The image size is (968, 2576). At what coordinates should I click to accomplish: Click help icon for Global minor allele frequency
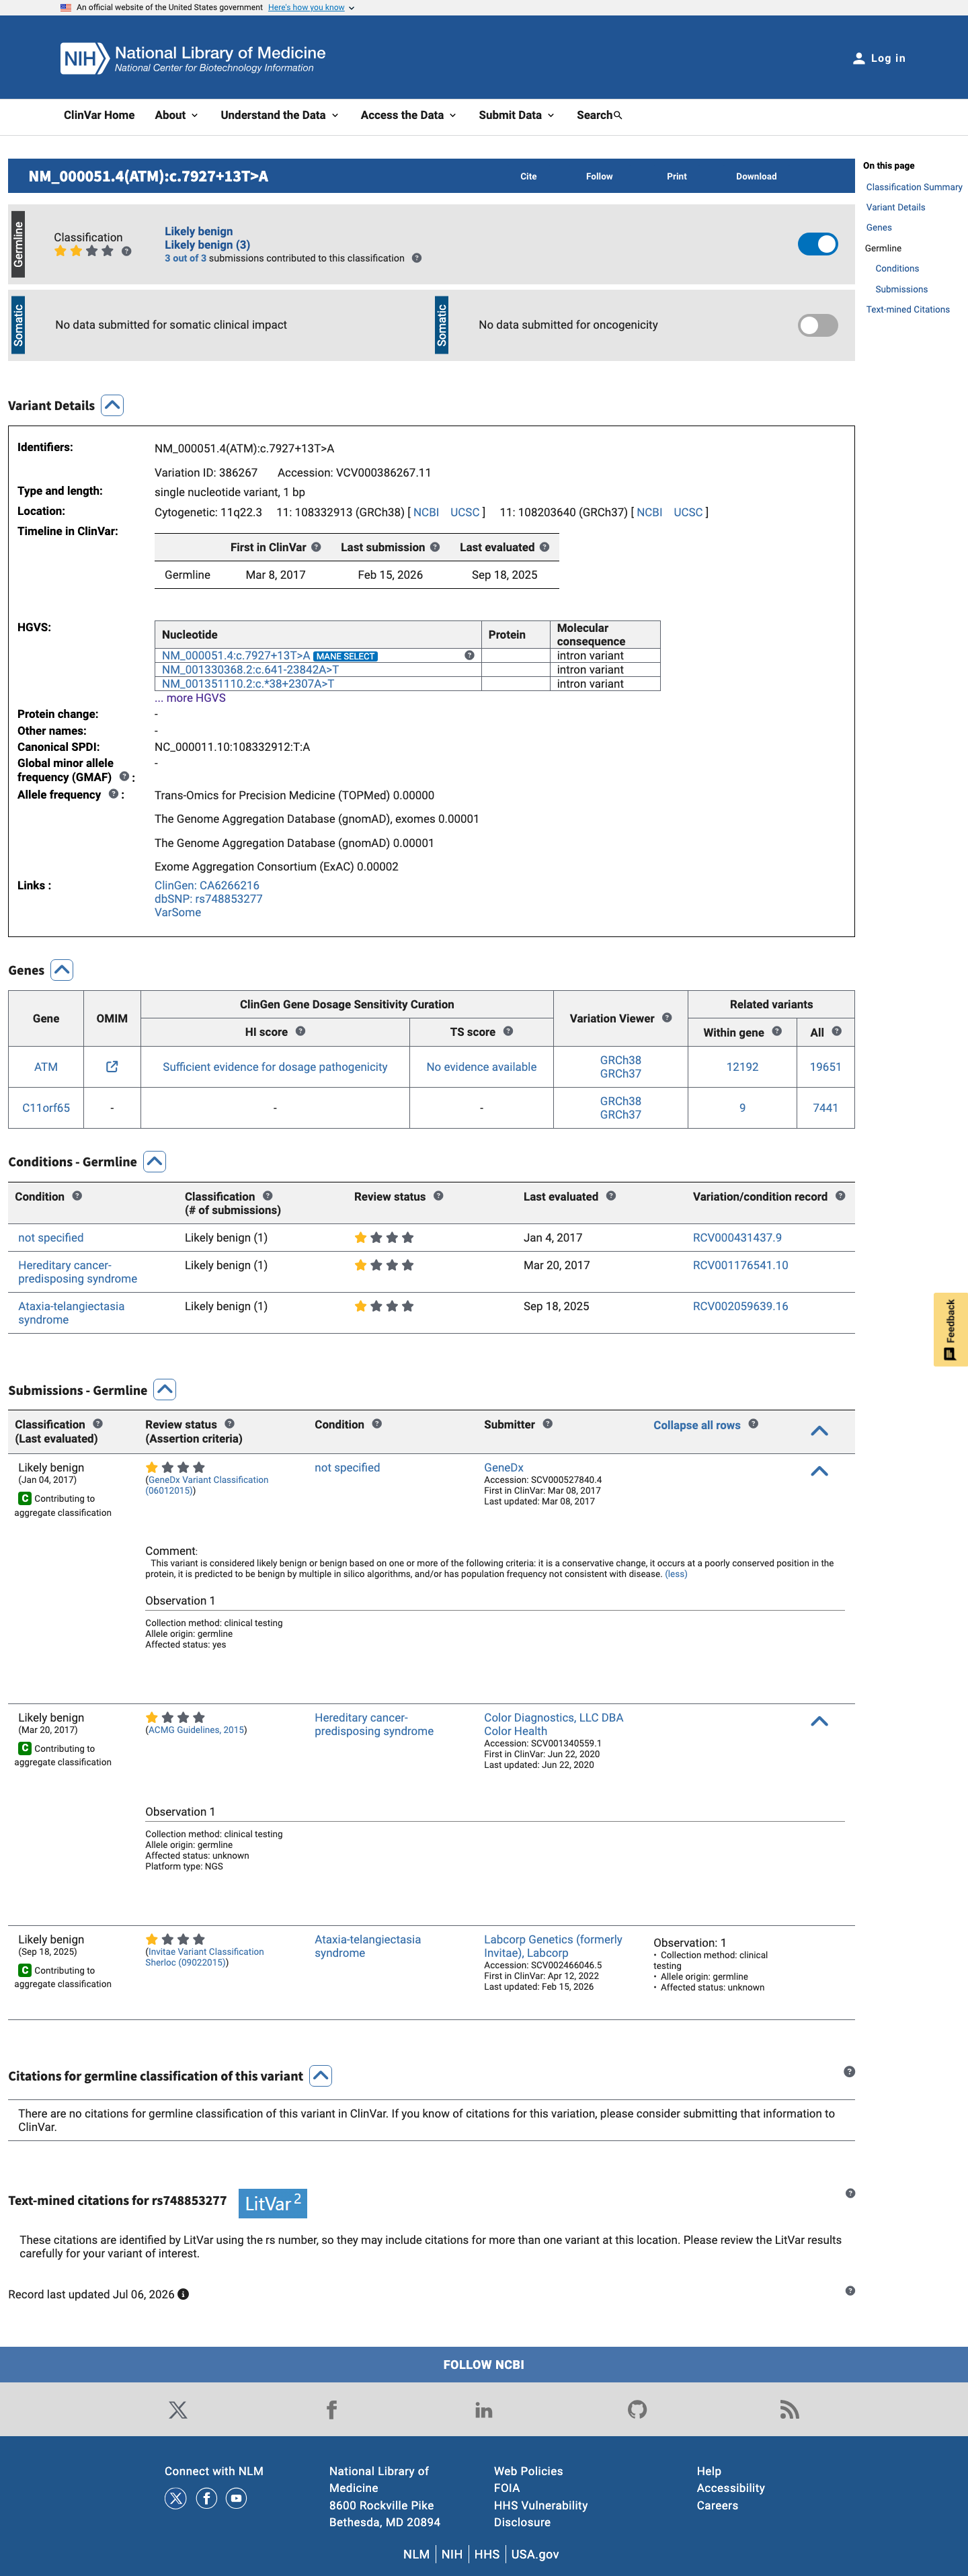(124, 776)
